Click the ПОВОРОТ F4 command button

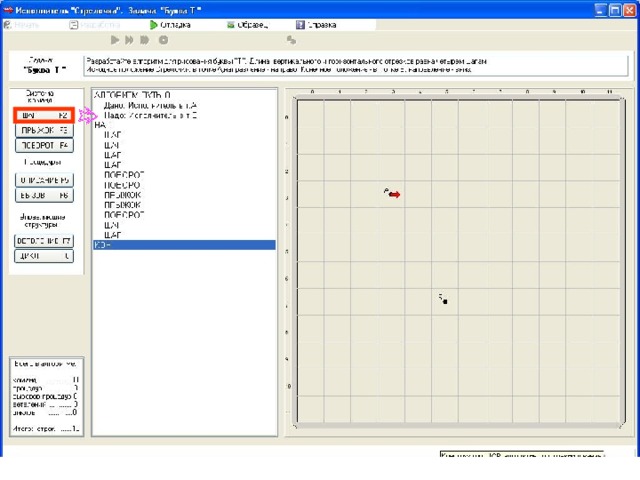click(x=44, y=145)
